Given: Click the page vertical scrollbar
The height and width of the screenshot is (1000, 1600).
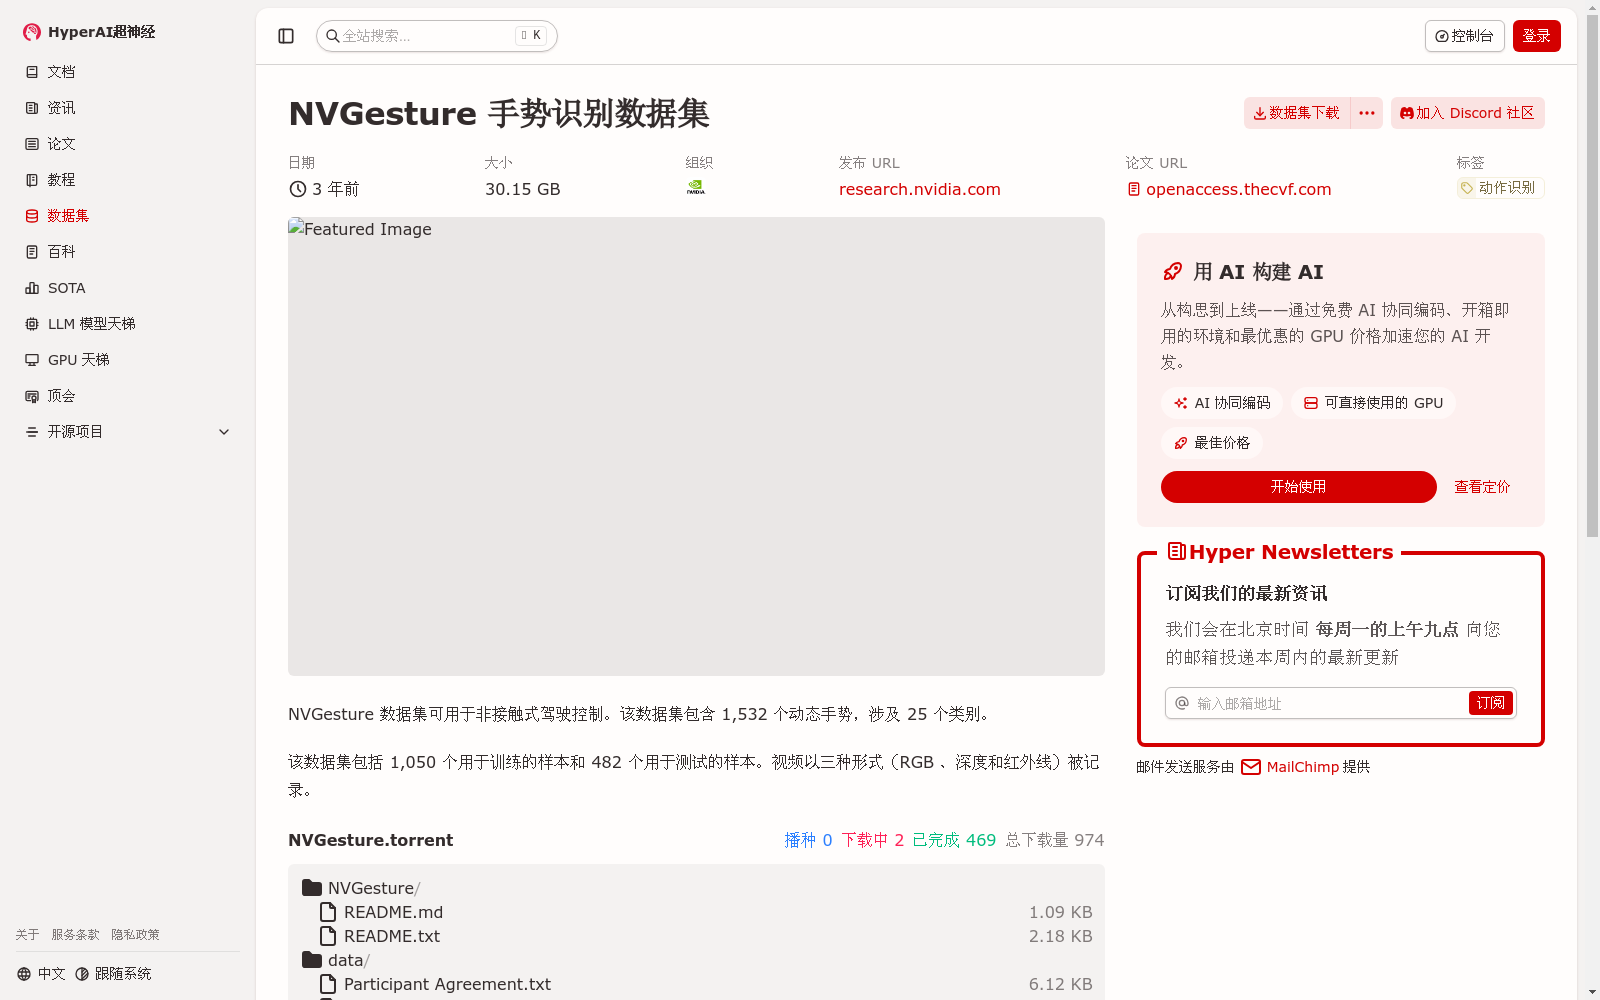Looking at the screenshot, I should [x=1592, y=276].
